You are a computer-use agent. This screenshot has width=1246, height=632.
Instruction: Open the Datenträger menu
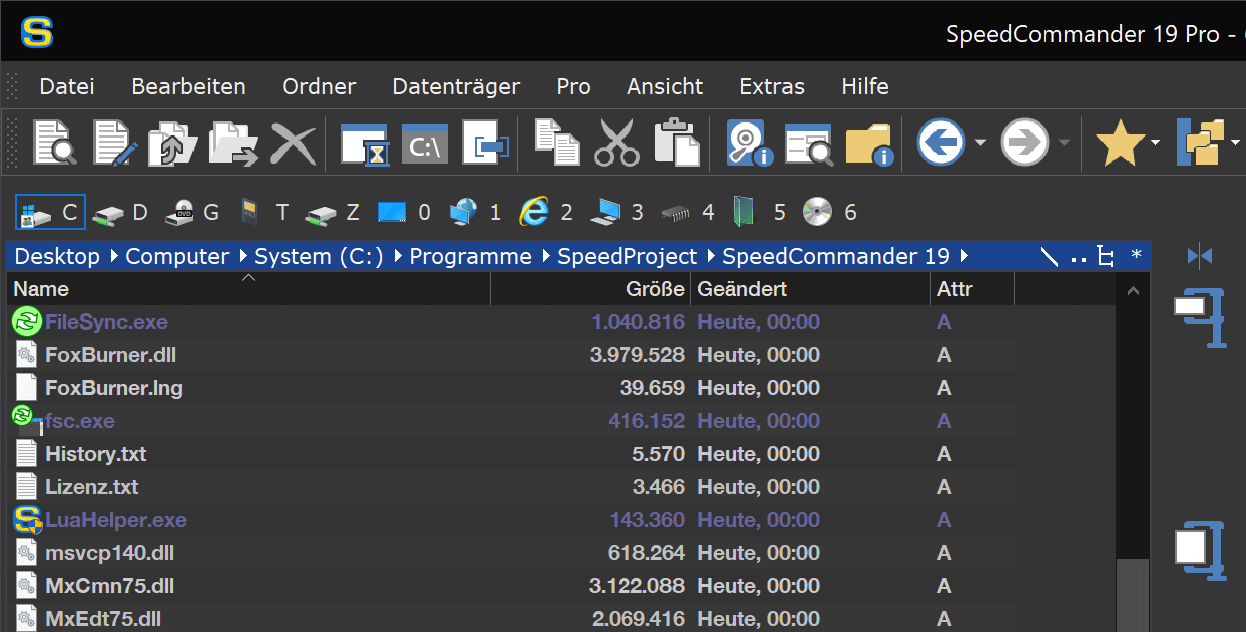pyautogui.click(x=456, y=87)
